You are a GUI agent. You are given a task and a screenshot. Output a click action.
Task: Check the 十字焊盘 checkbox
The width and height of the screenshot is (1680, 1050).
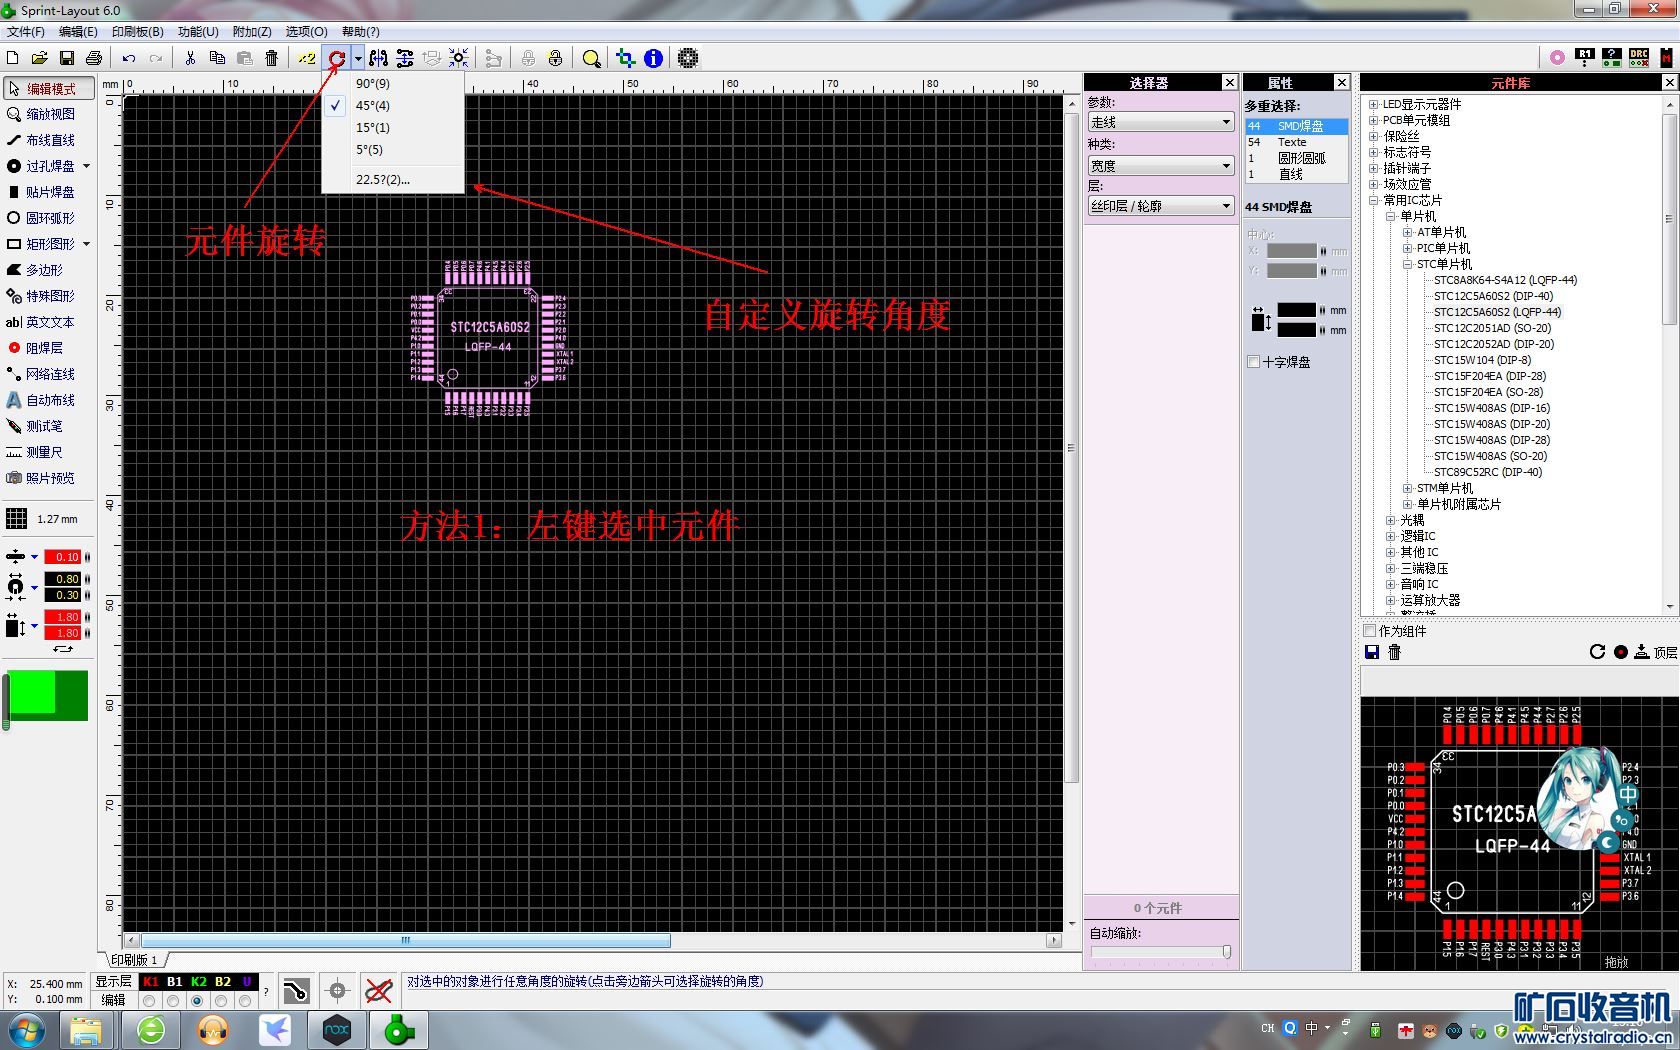(1254, 362)
